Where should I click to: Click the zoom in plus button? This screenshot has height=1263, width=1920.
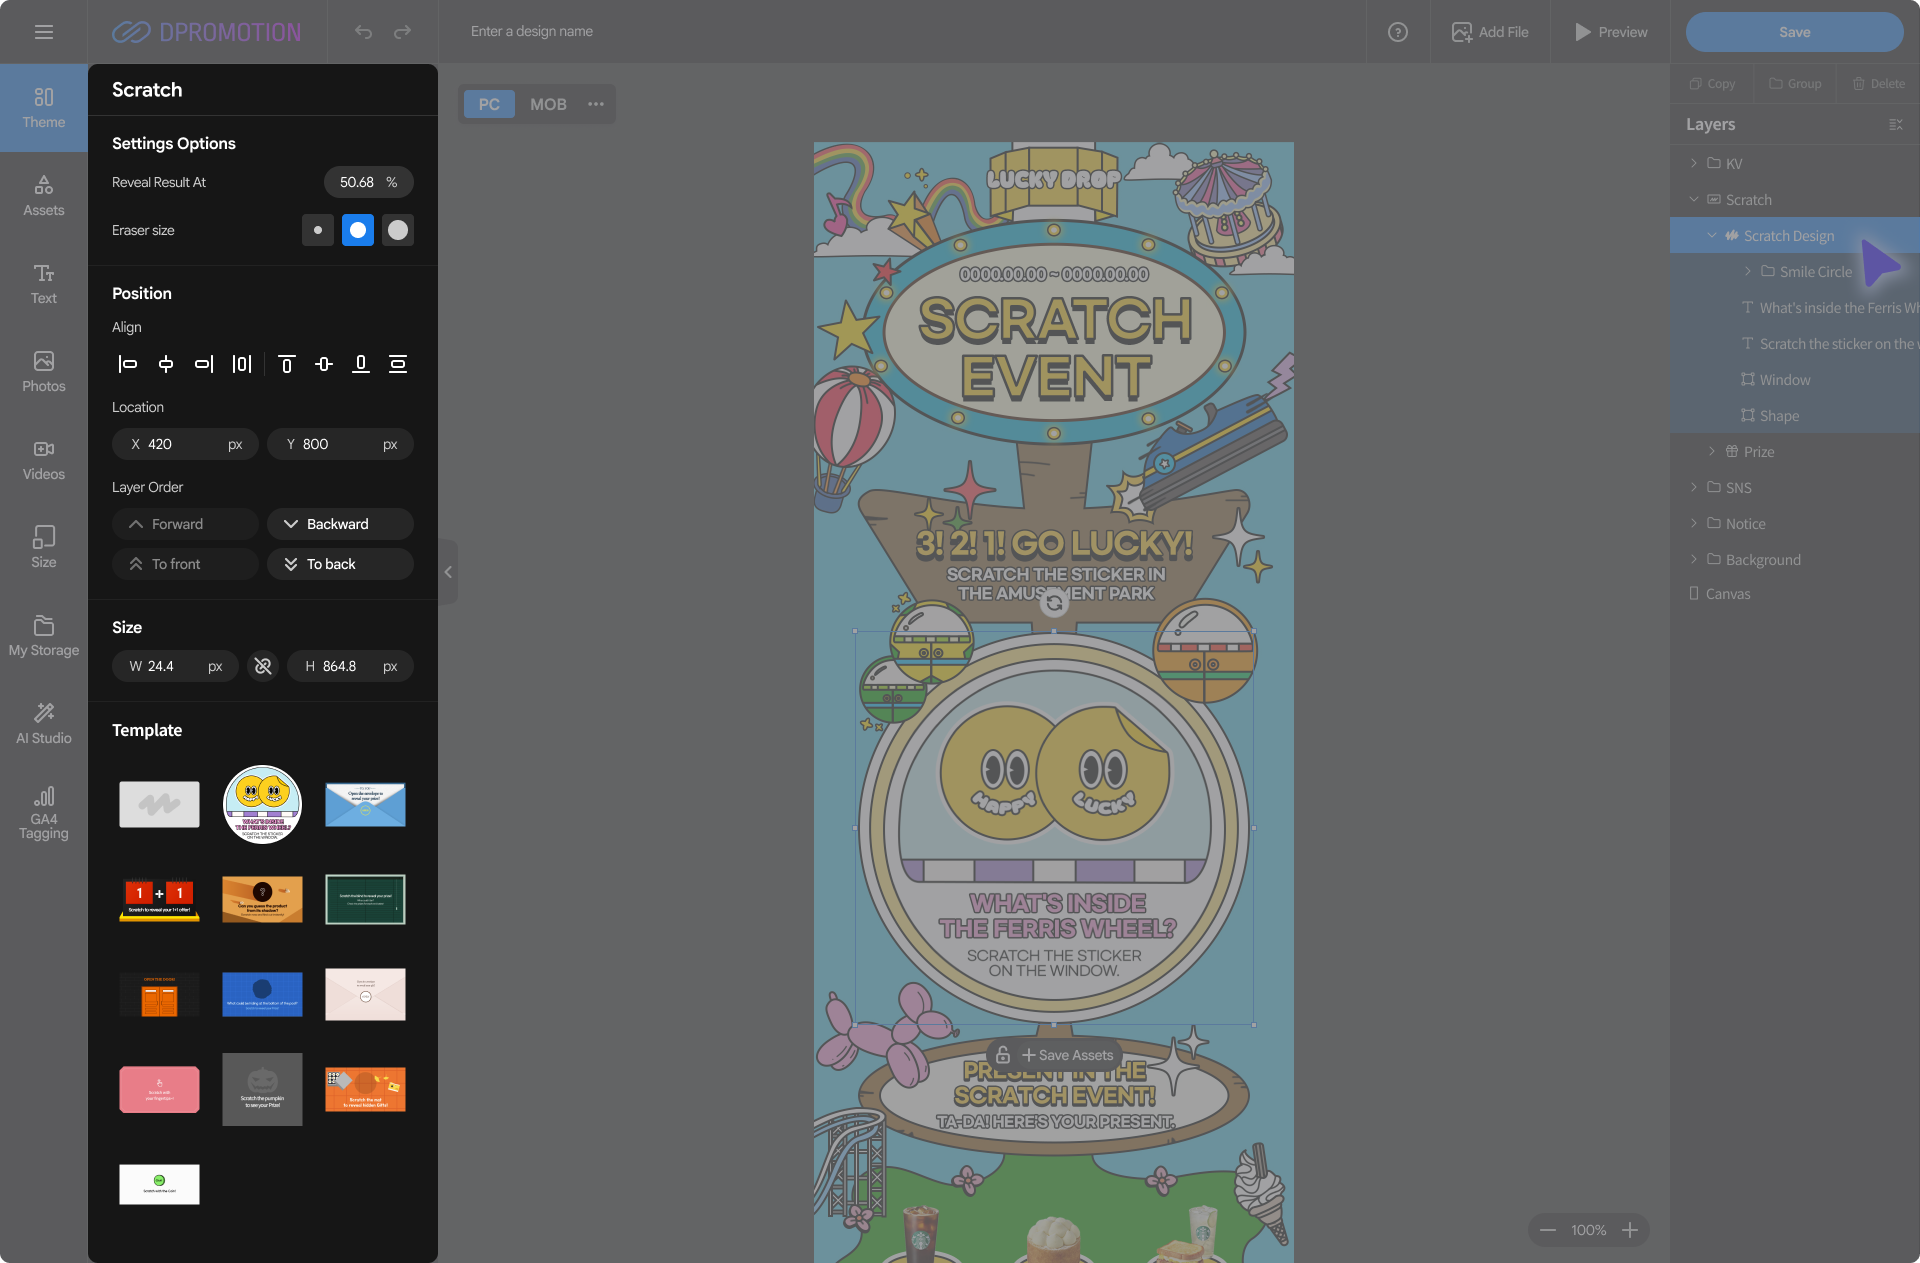point(1630,1230)
